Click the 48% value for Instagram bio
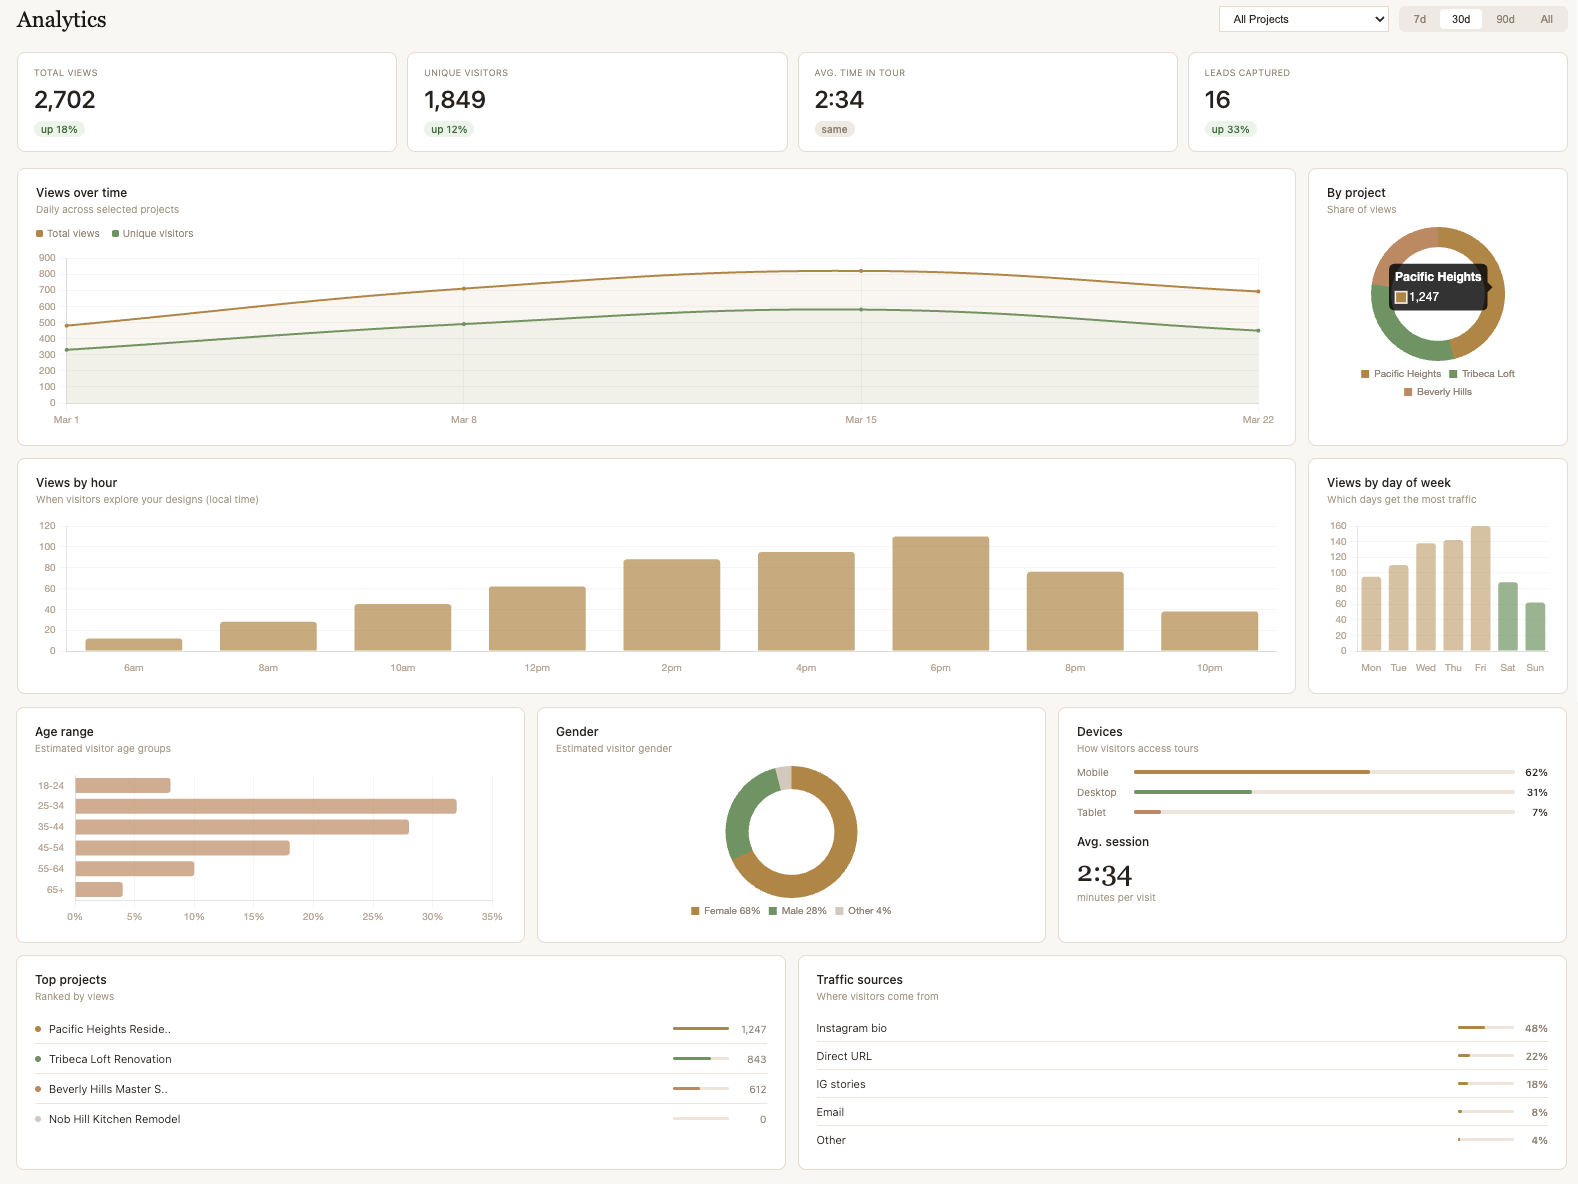 tap(1536, 1028)
